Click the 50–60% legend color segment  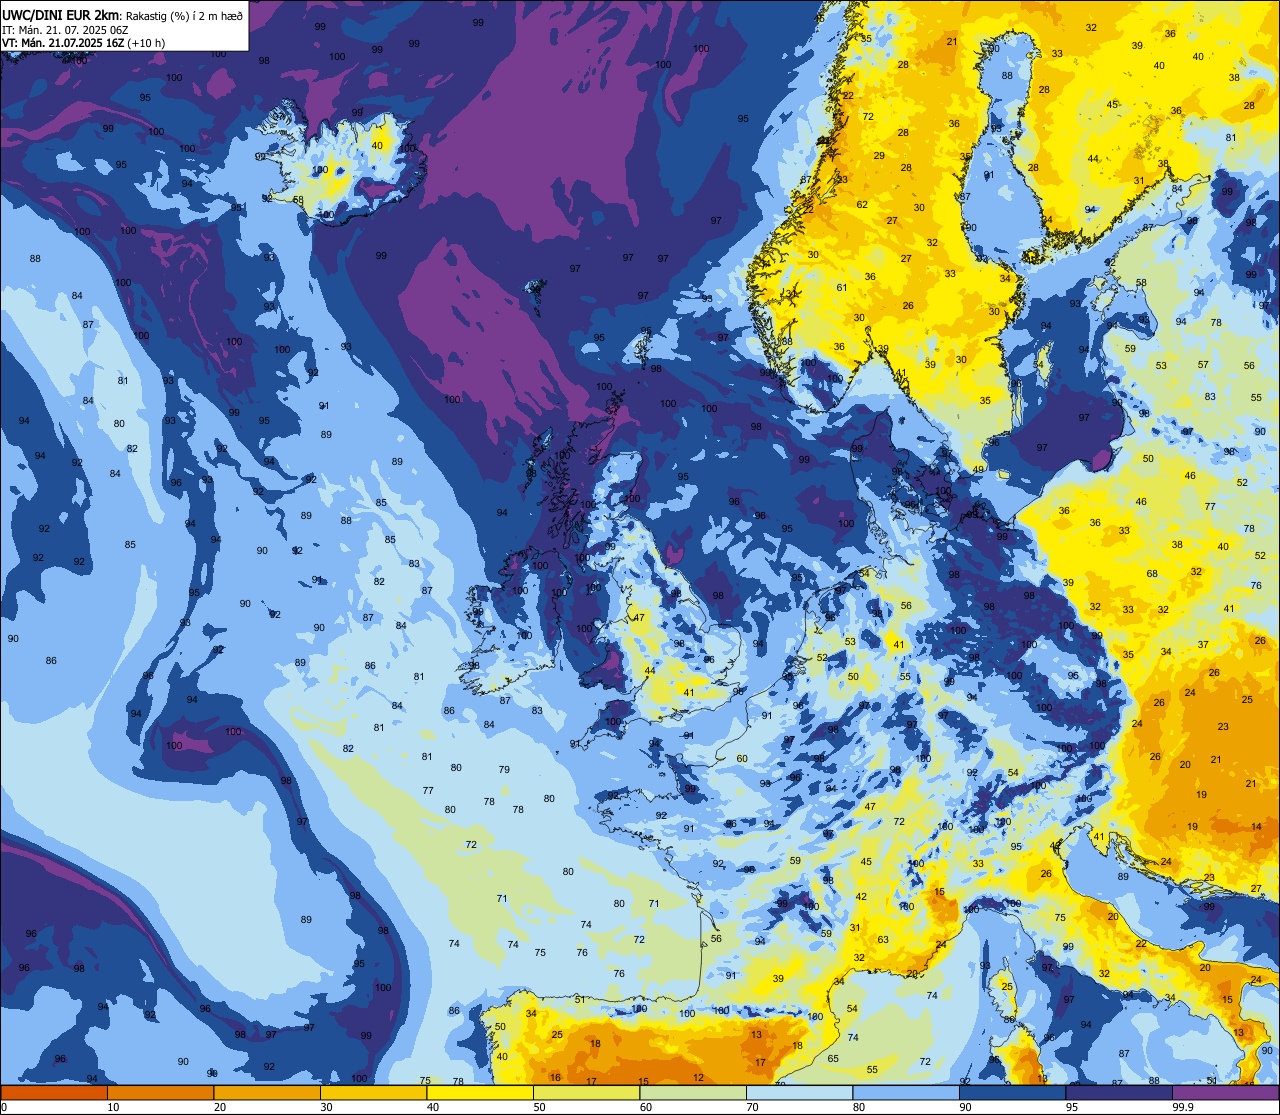pyautogui.click(x=586, y=1093)
